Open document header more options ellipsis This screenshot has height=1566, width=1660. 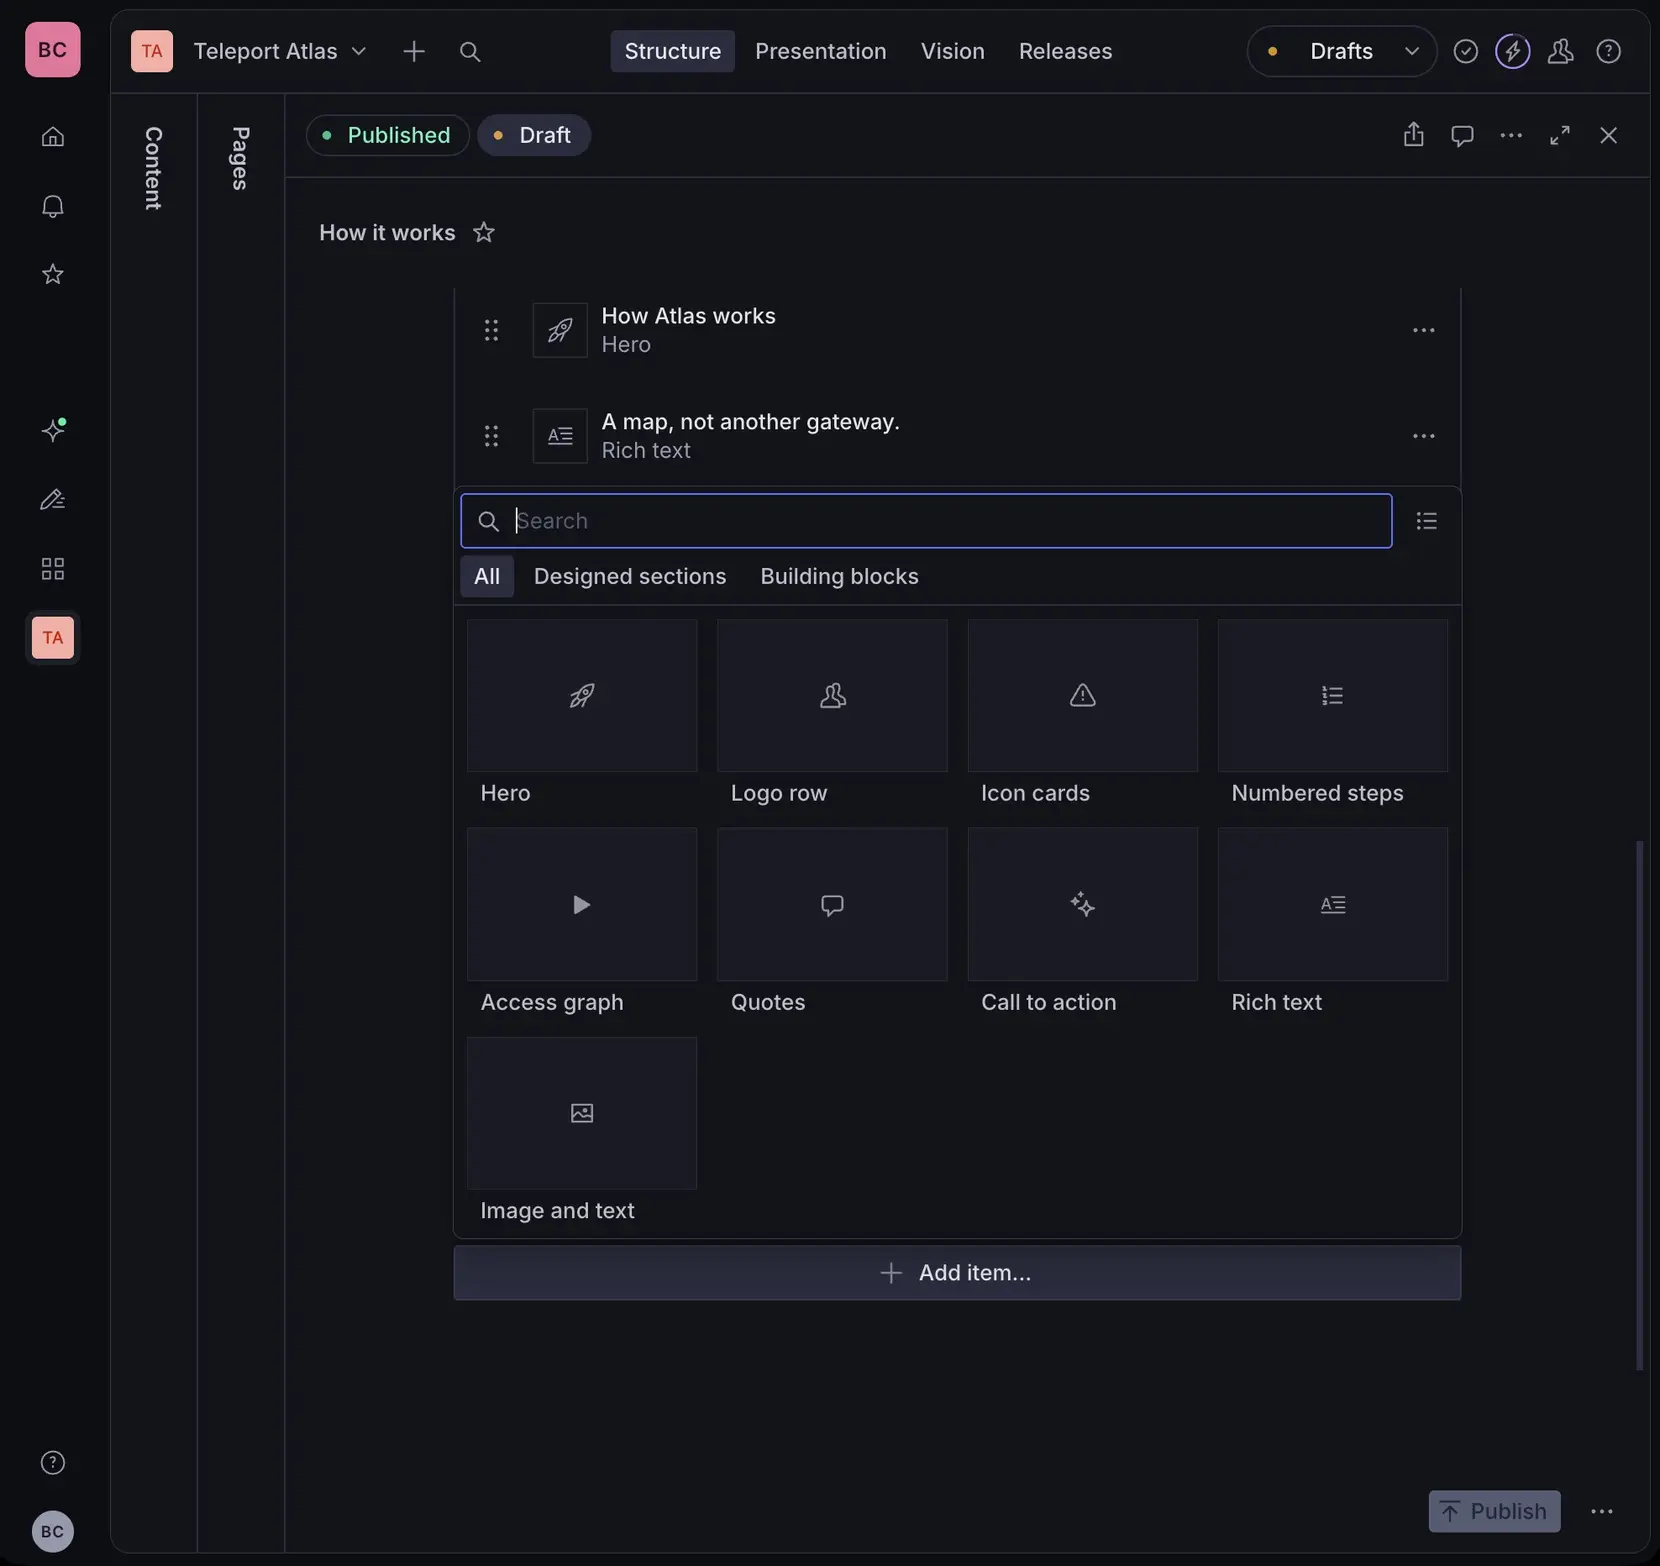pos(1511,135)
